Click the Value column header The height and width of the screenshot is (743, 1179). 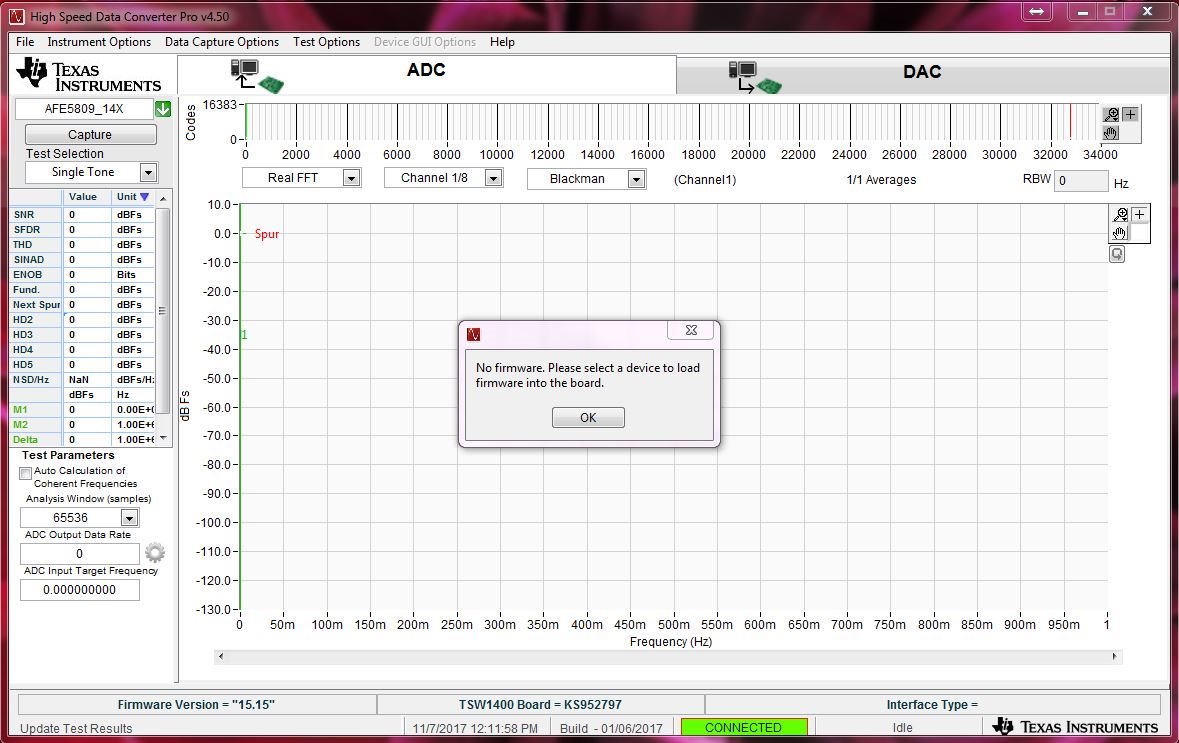[83, 197]
